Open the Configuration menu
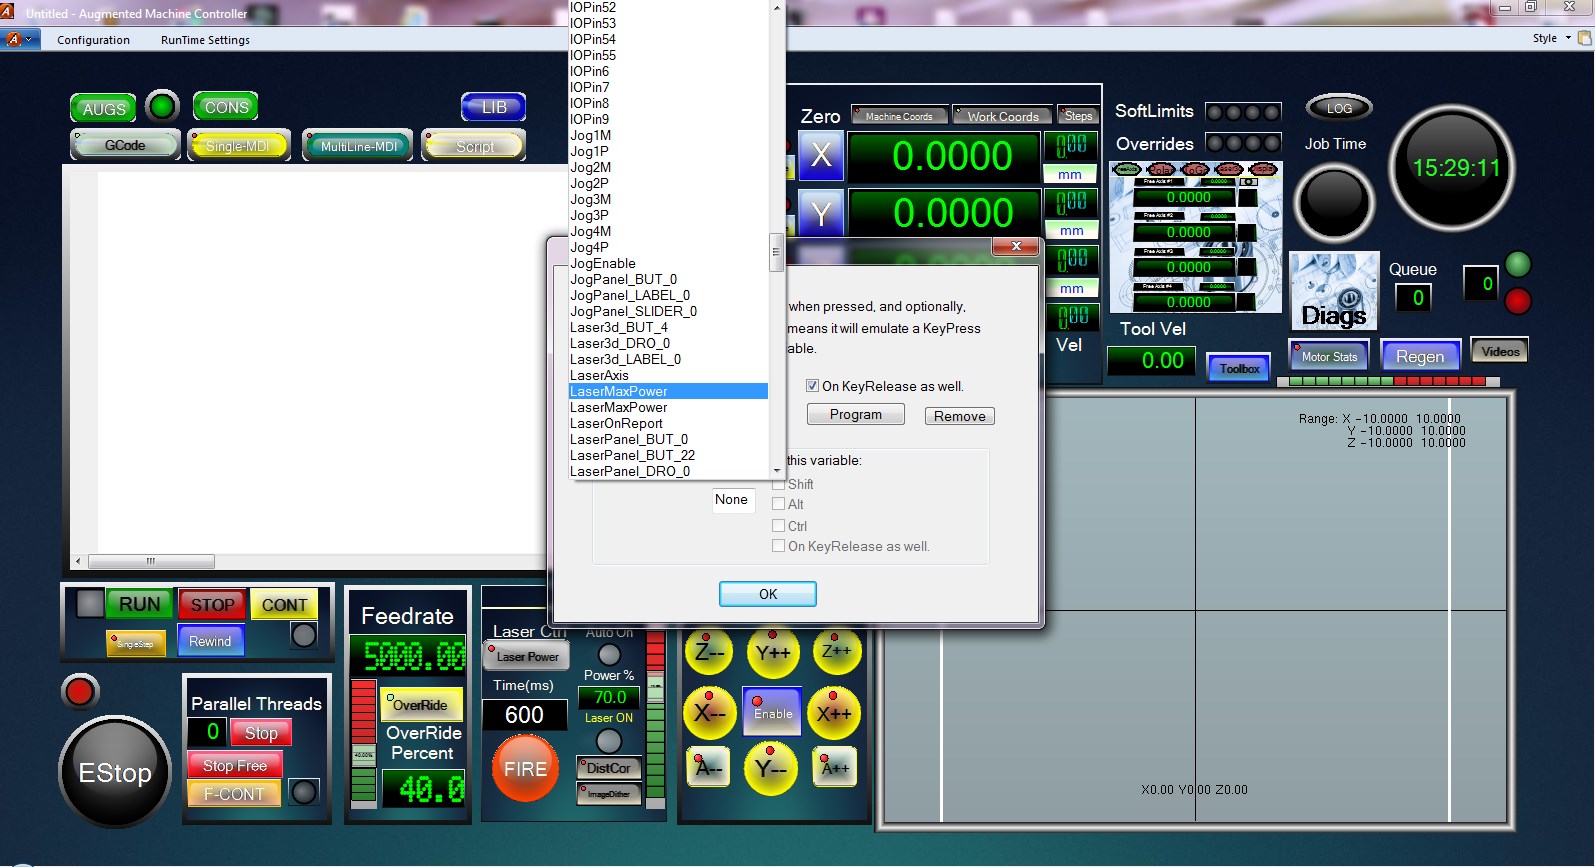1595x867 pixels. (93, 40)
